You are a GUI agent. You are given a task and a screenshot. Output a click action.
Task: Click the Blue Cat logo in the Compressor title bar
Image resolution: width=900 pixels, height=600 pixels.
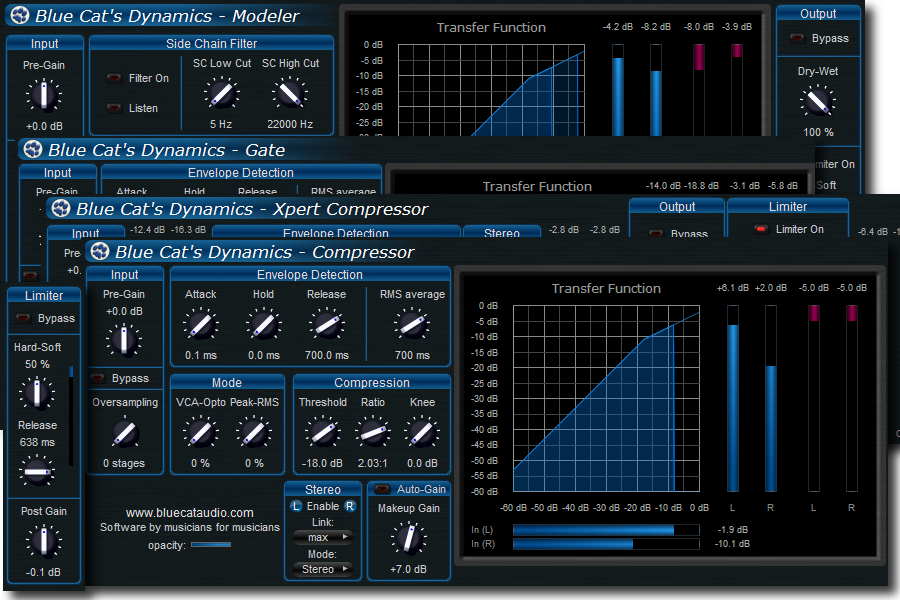pos(99,252)
